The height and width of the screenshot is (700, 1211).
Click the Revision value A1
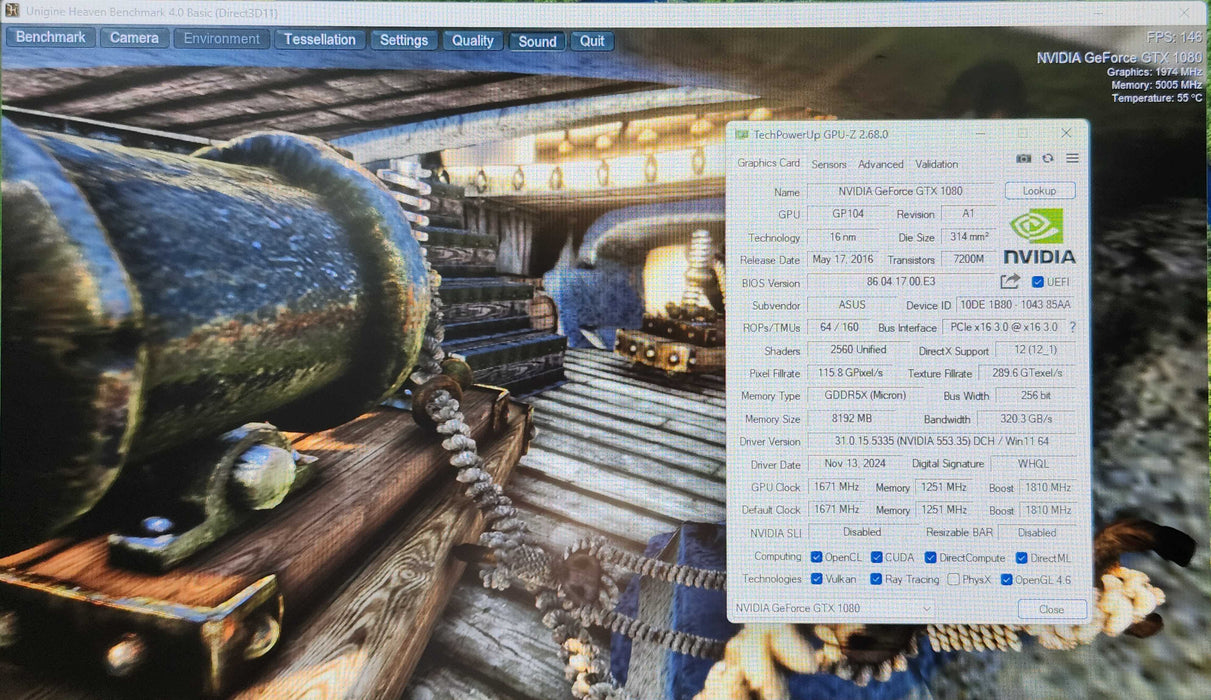pos(968,213)
